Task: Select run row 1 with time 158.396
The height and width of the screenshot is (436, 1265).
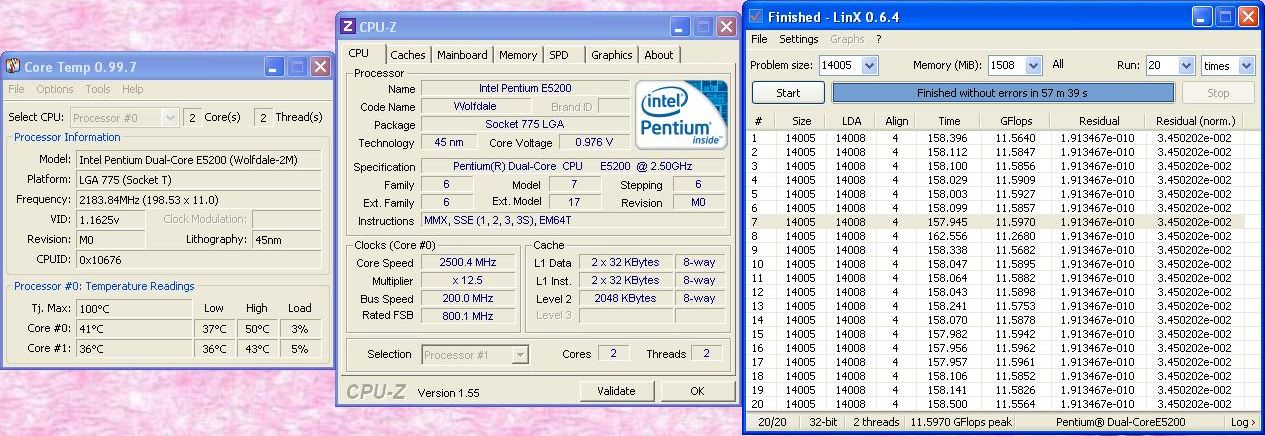Action: point(997,138)
